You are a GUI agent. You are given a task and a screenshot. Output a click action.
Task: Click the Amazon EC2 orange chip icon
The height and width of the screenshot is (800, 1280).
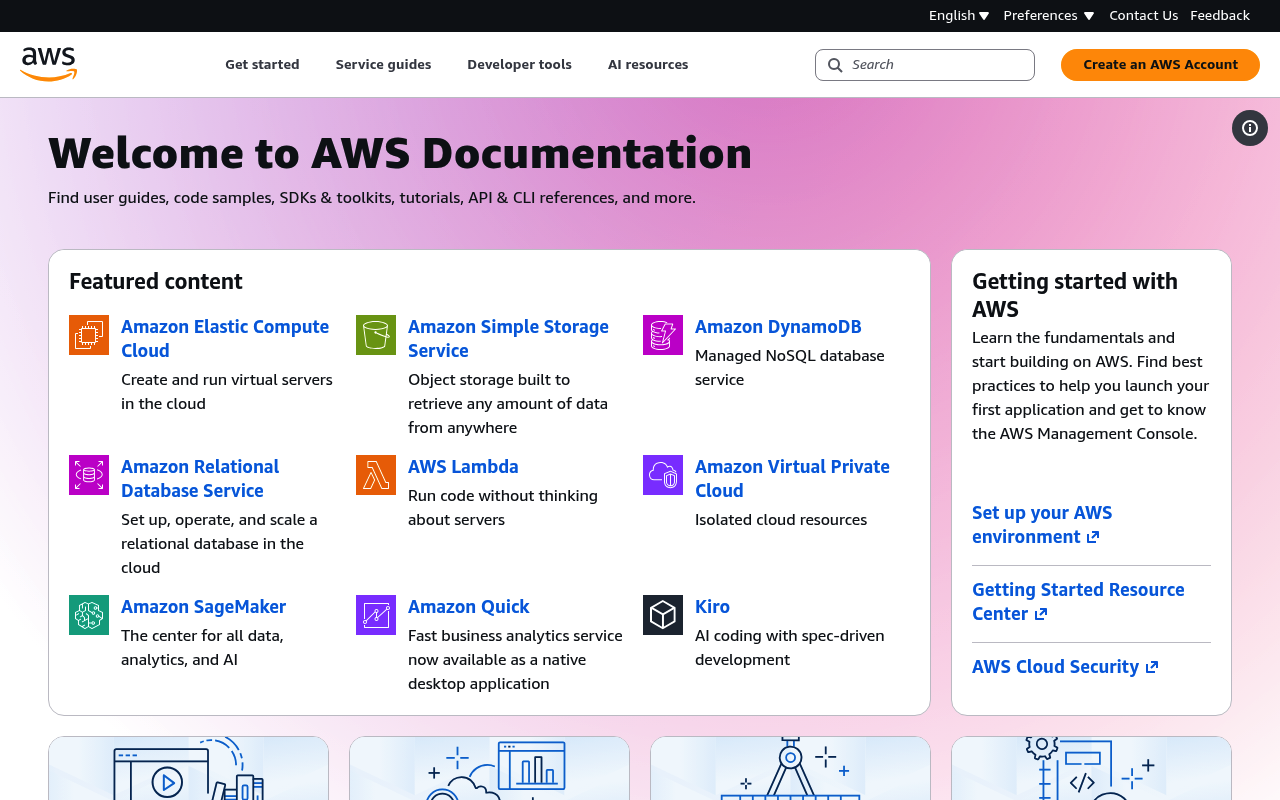[89, 335]
